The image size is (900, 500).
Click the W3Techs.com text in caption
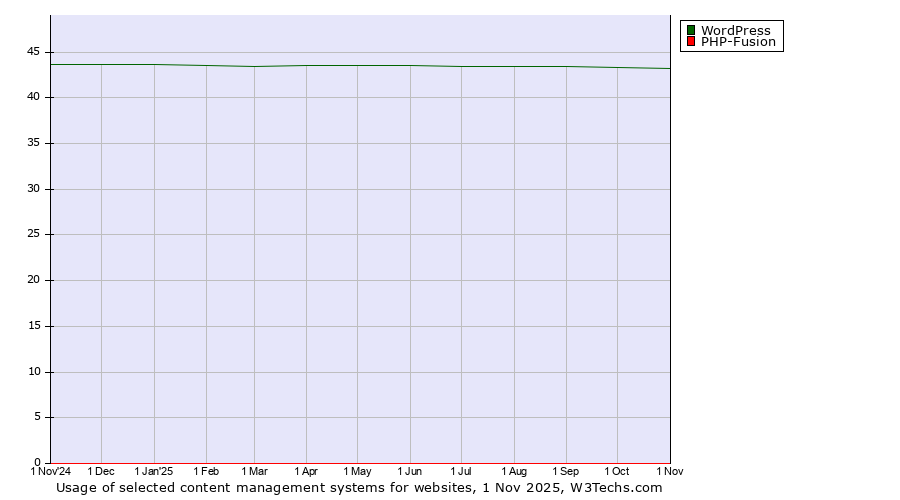click(616, 488)
